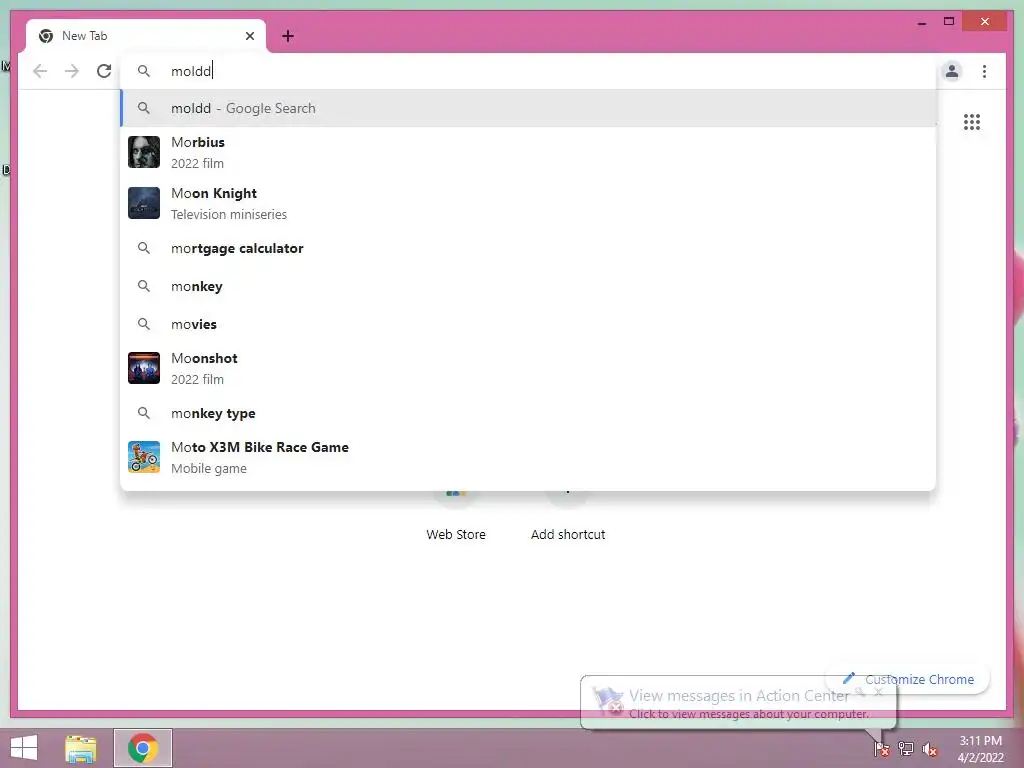Minimize the Chrome window
Image resolution: width=1024 pixels, height=768 pixels.
[x=921, y=23]
